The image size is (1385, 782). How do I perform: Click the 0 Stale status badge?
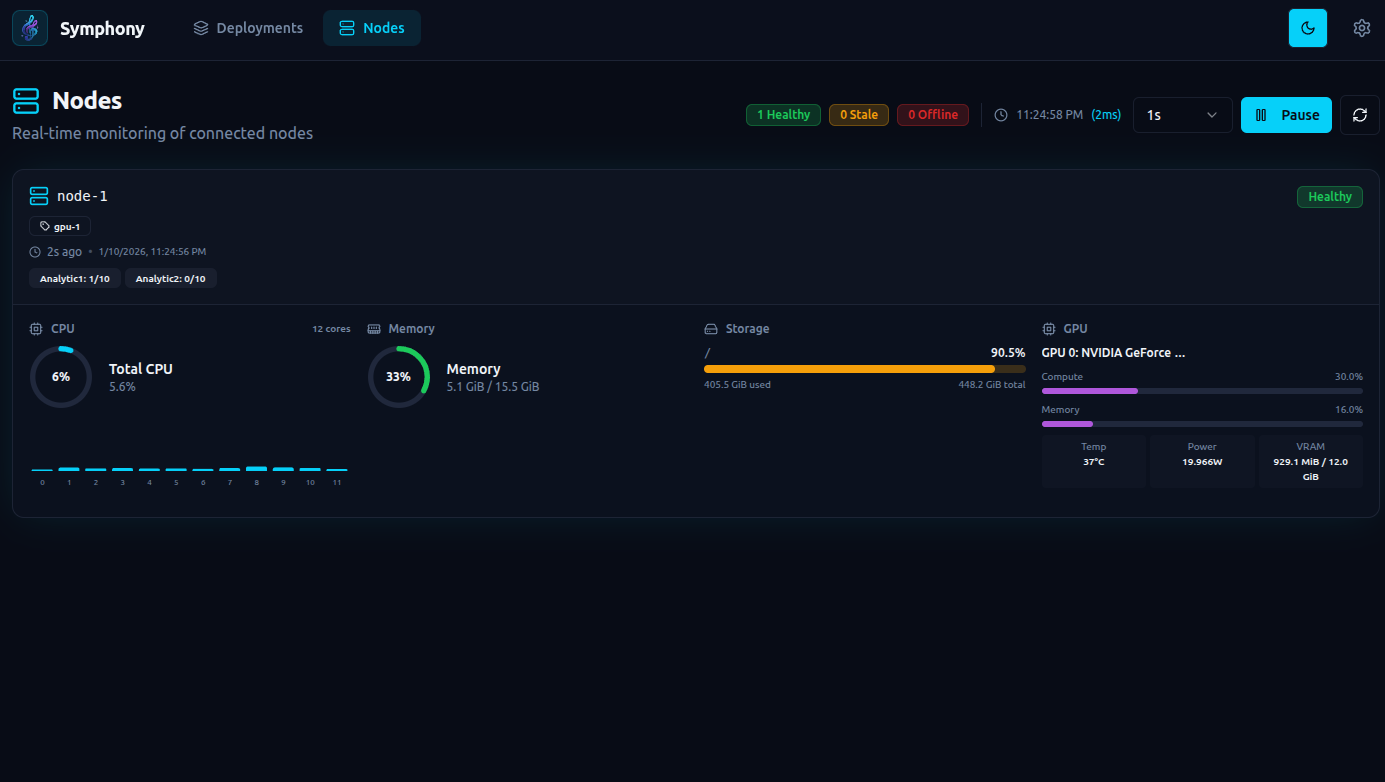(x=859, y=115)
